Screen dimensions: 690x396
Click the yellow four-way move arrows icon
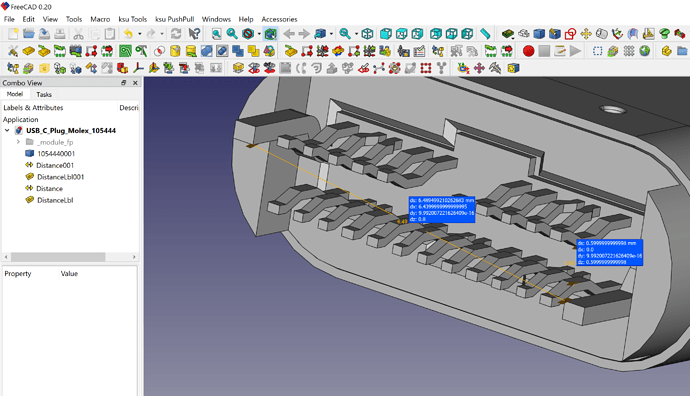click(586, 34)
